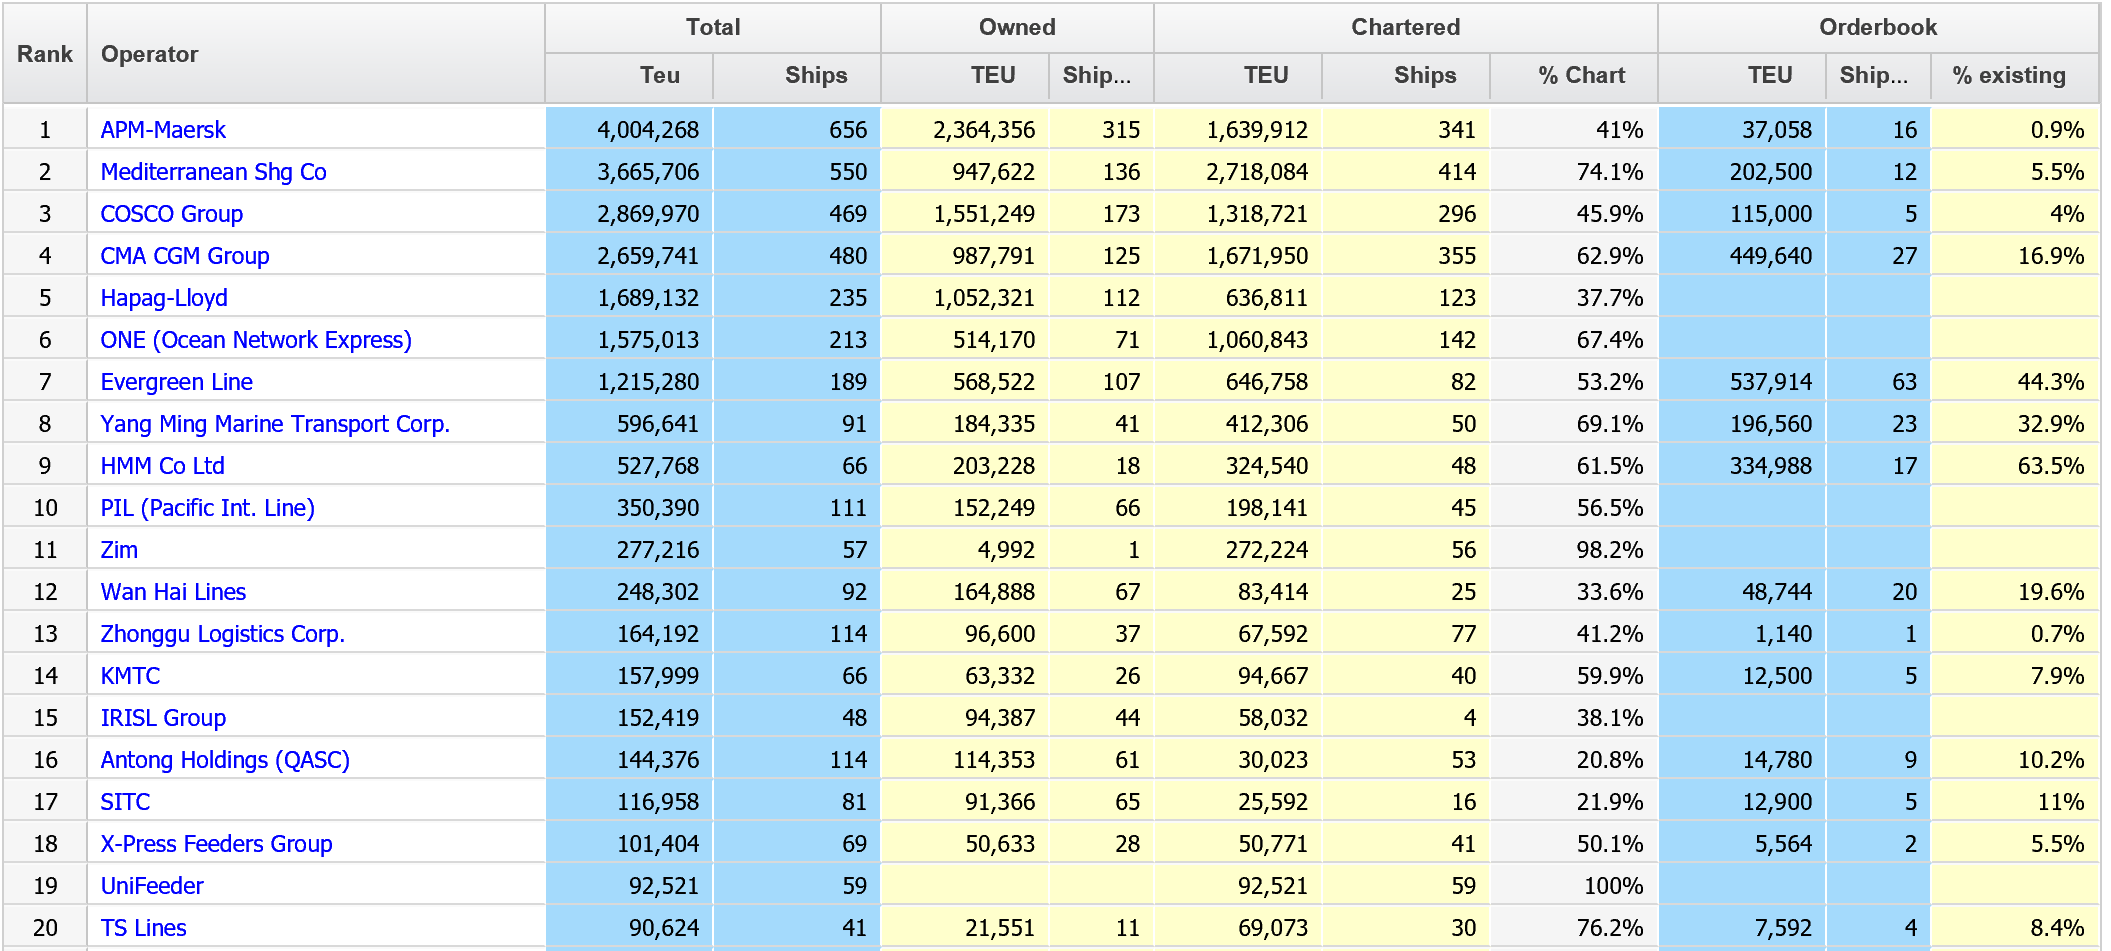
Task: Sort by the Rank column header
Action: pos(45,54)
